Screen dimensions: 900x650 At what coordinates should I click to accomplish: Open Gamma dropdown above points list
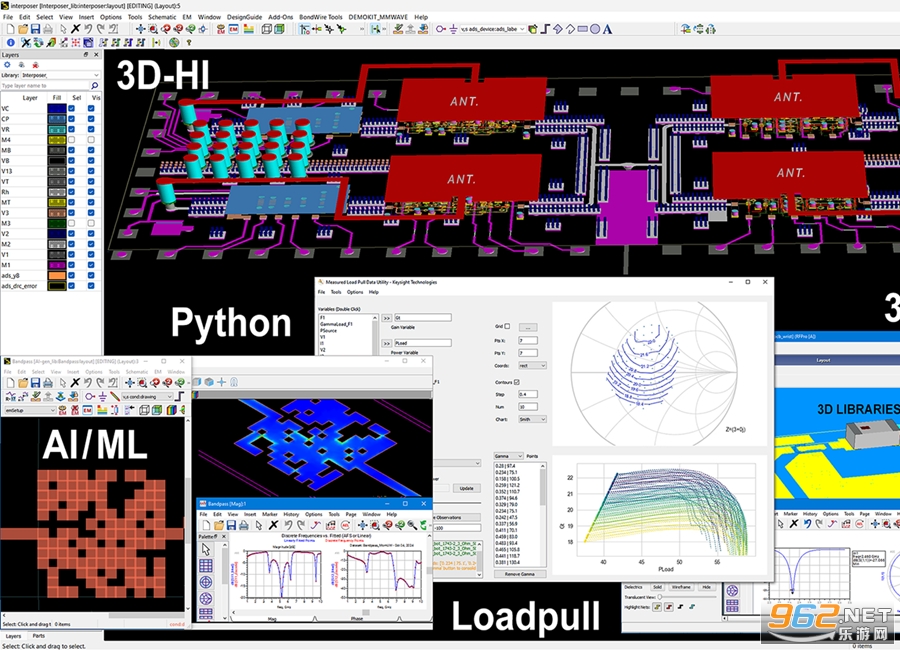point(508,456)
